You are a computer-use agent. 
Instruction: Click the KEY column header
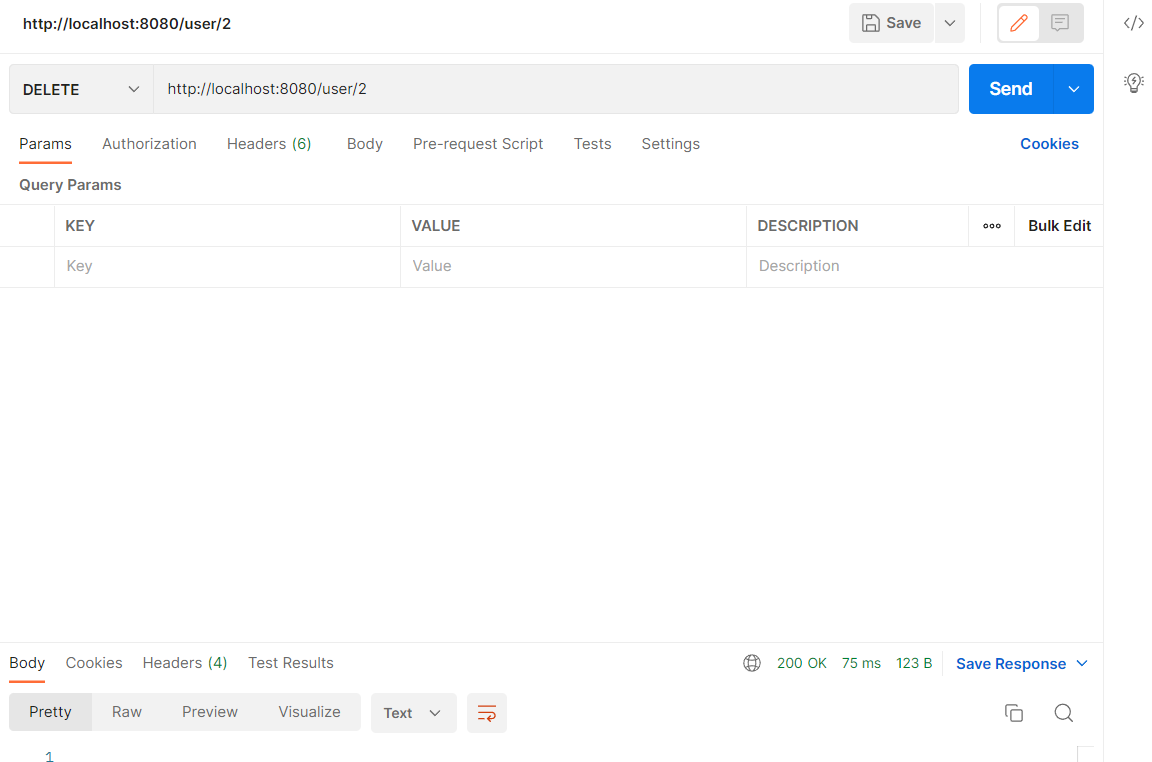[x=80, y=226]
